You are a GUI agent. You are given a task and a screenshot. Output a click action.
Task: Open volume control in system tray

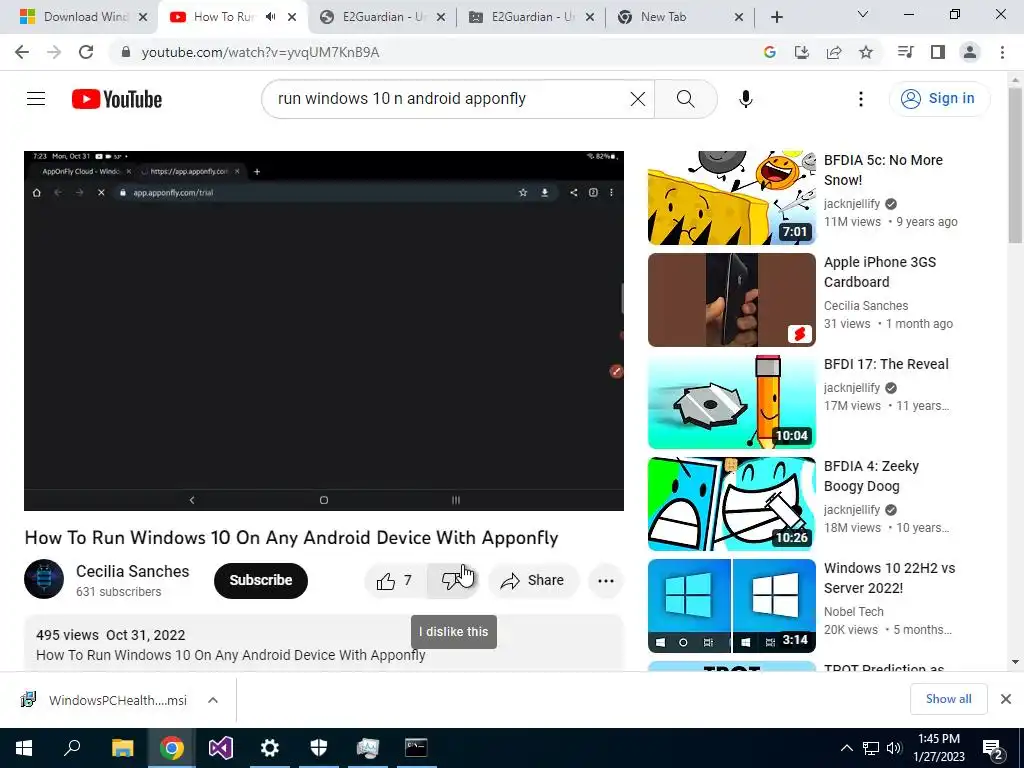click(895, 748)
